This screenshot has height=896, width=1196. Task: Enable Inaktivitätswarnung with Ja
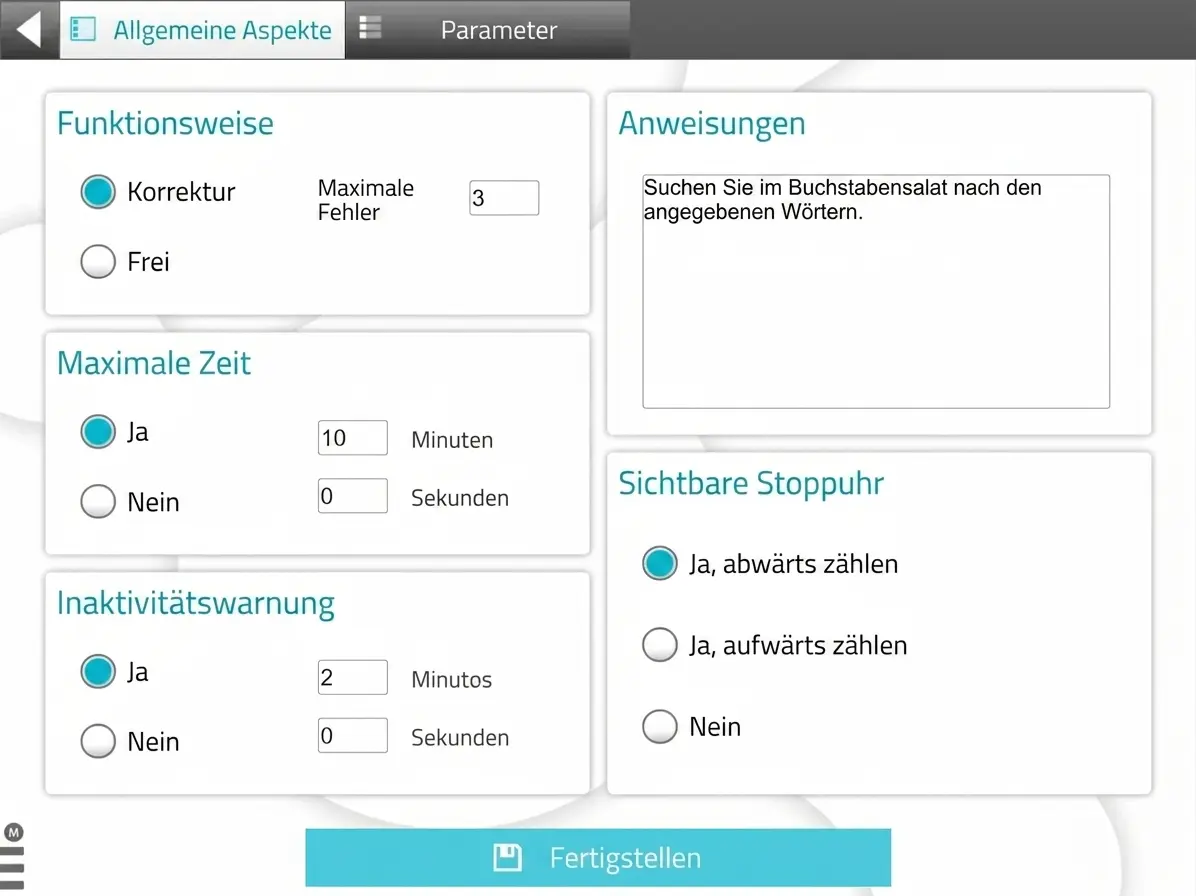(98, 672)
